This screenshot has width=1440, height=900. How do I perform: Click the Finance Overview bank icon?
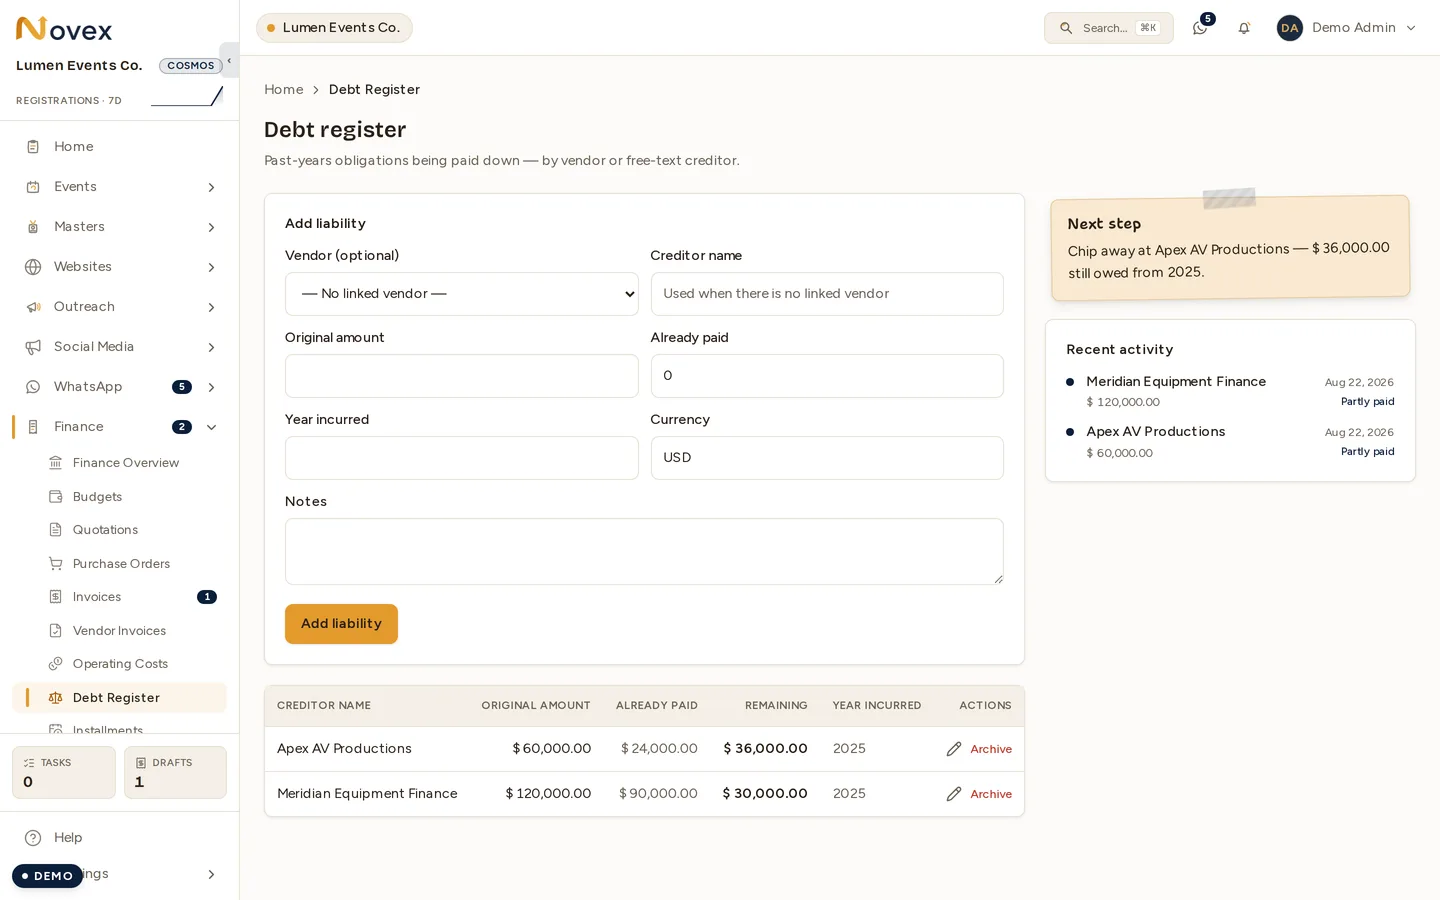click(x=56, y=463)
